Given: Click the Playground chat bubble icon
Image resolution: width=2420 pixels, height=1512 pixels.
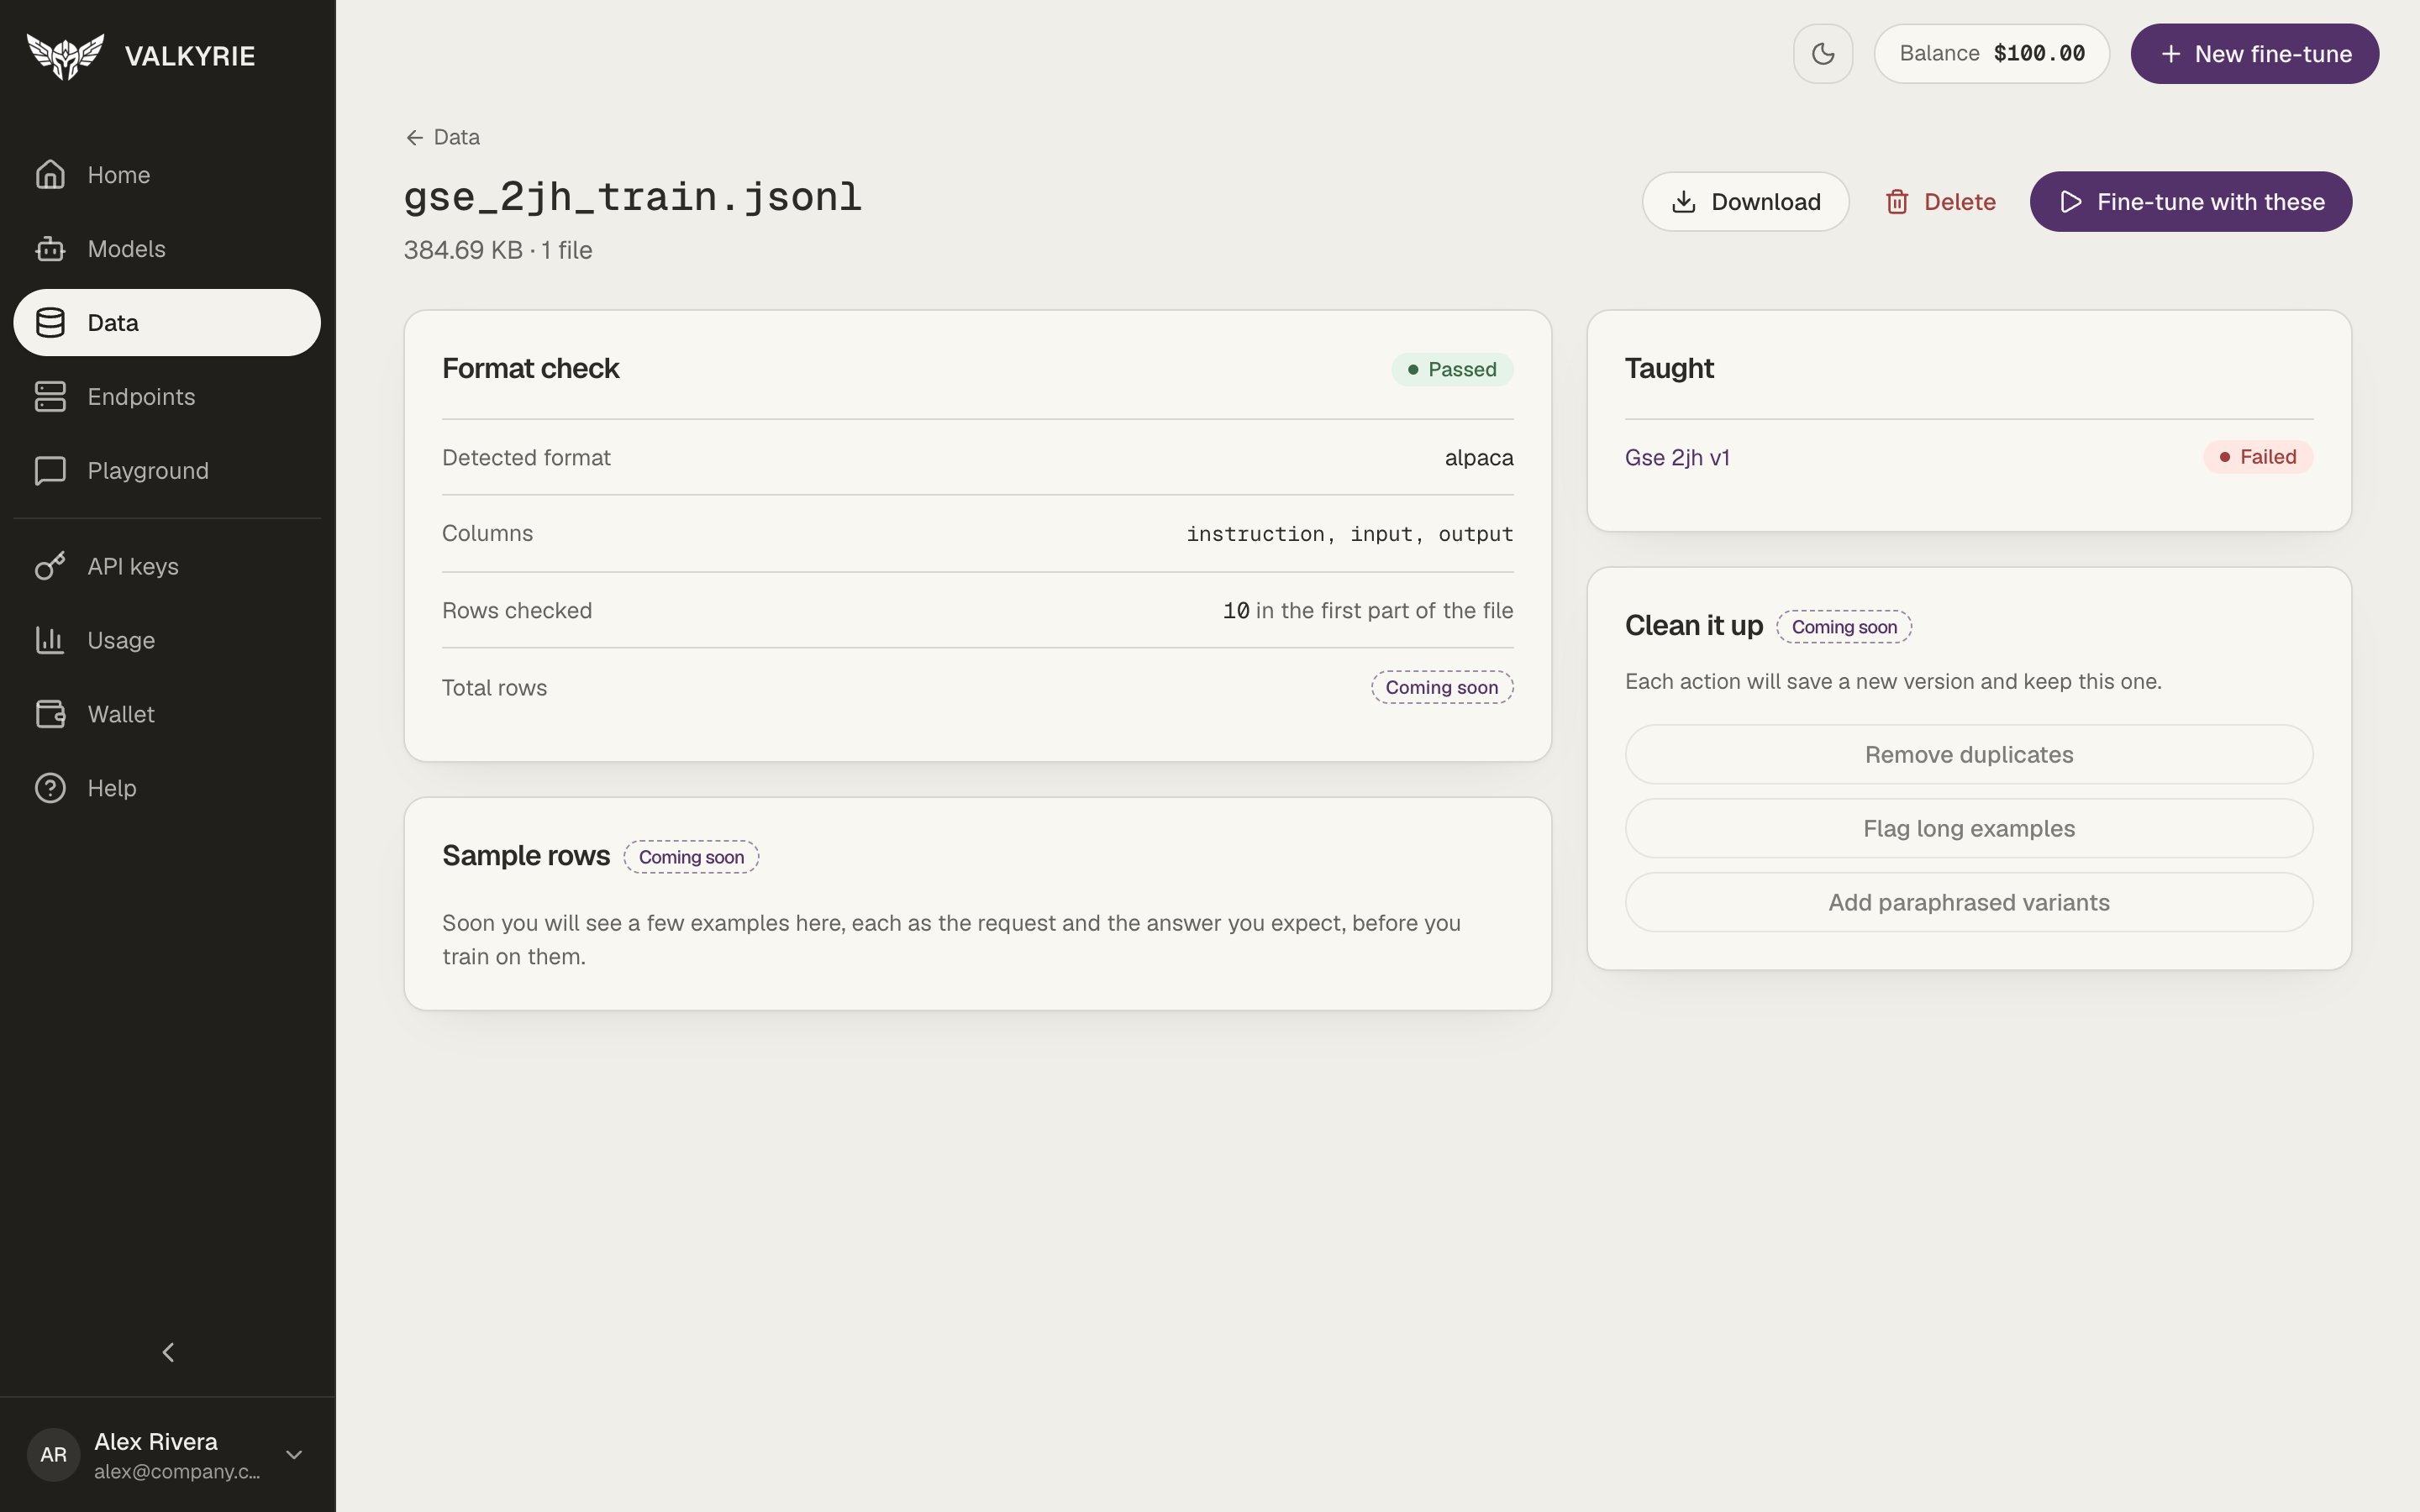Looking at the screenshot, I should [x=50, y=470].
